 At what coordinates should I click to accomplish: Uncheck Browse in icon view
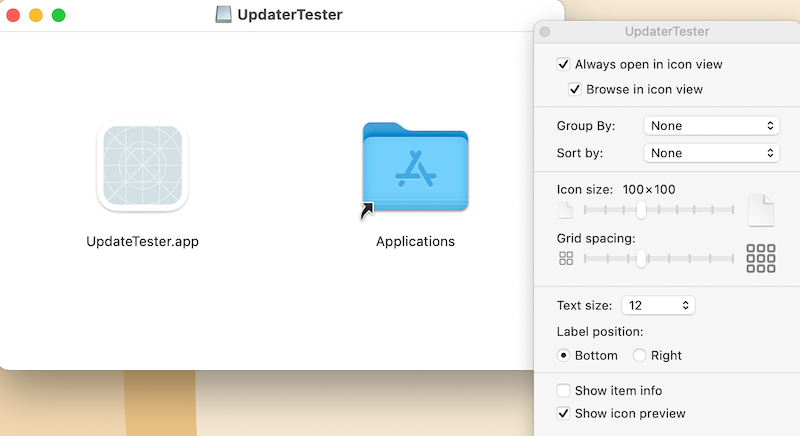click(574, 89)
